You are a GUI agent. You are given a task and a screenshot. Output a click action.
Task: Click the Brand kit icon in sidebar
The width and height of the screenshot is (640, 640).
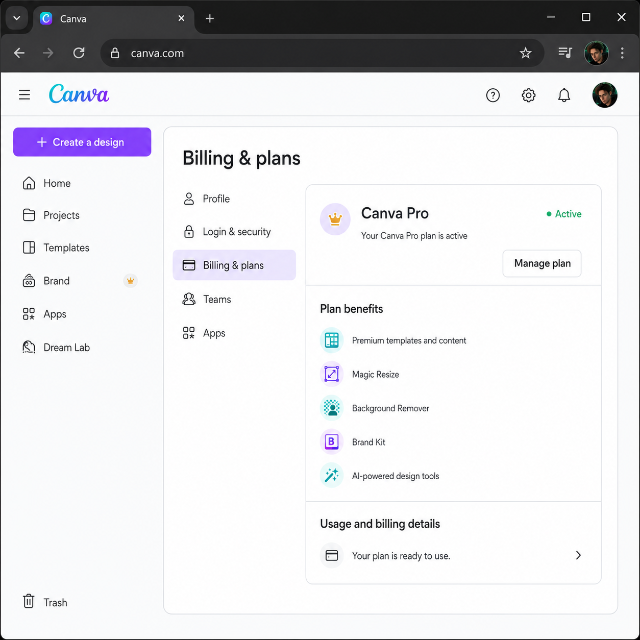point(29,281)
